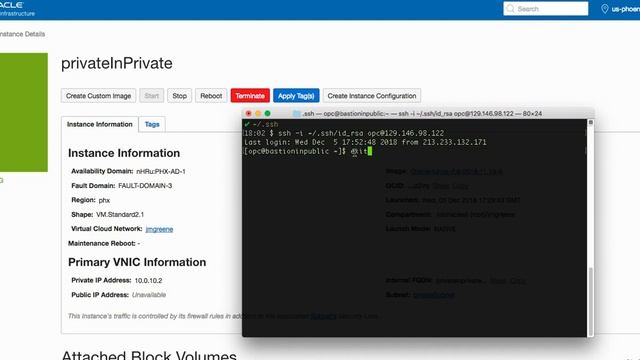
Task: Click the Maintenance Reboot label
Action: pyautogui.click(x=102, y=244)
